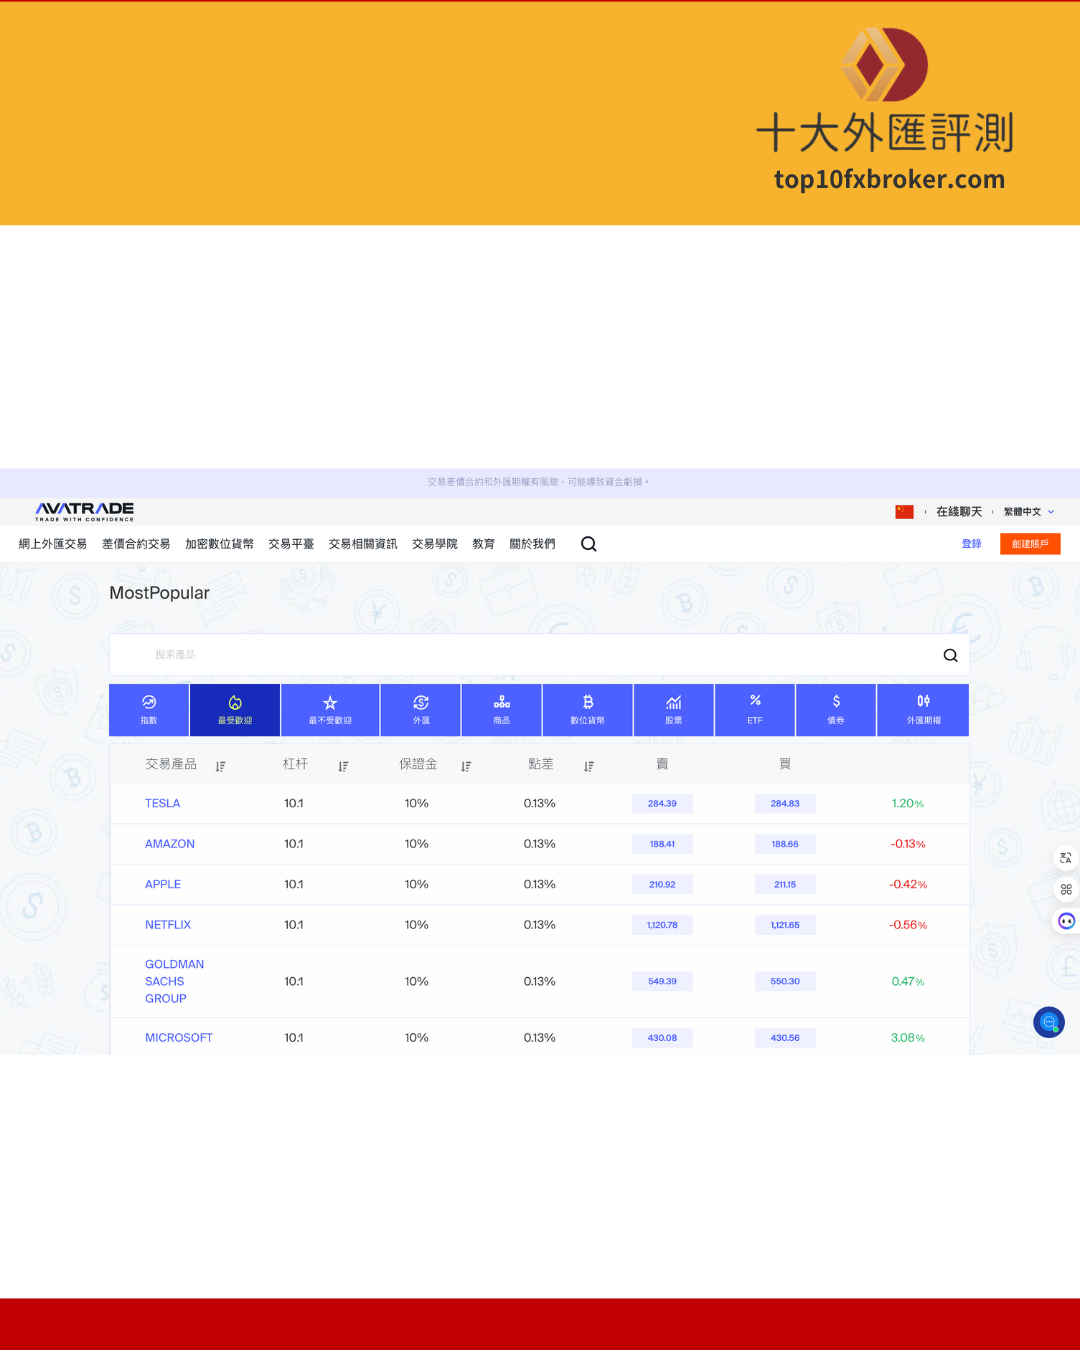
Task: Select the ETF percent icon tab
Action: coord(755,709)
